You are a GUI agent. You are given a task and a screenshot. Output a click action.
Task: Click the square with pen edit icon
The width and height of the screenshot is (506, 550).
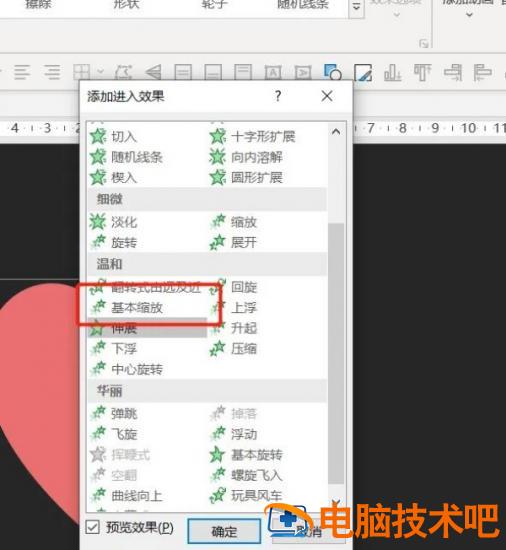(x=363, y=72)
